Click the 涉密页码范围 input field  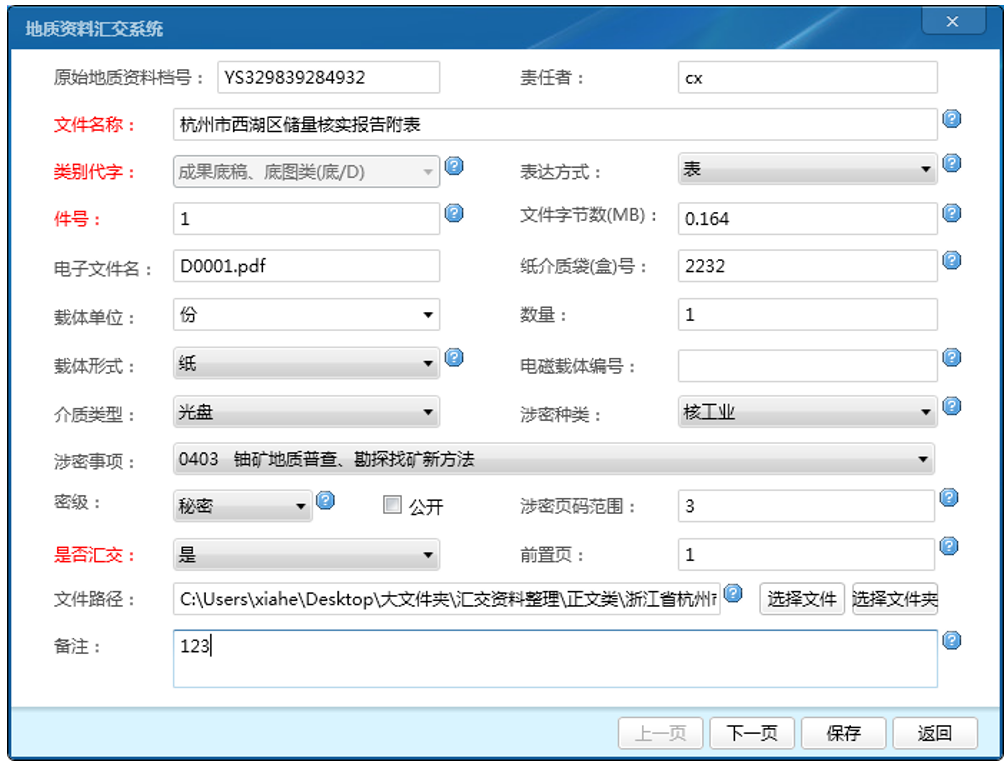(806, 506)
